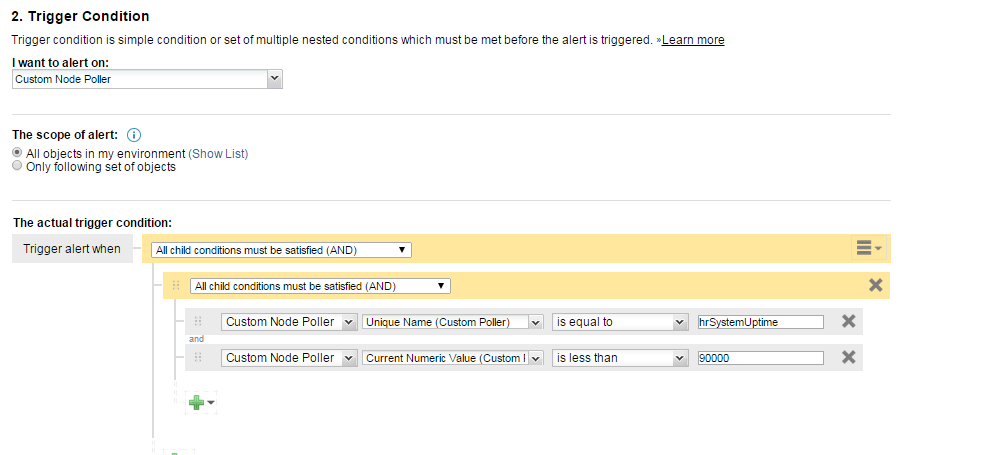Open the nested AND condition type dropdown
This screenshot has height=455, width=985.
(x=320, y=286)
